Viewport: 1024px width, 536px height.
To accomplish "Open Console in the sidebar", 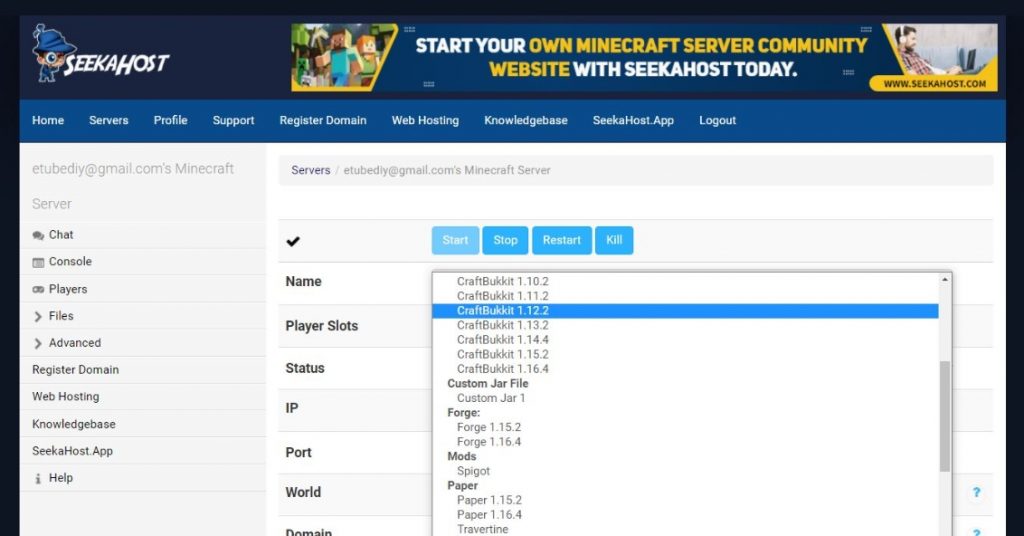I will 70,262.
